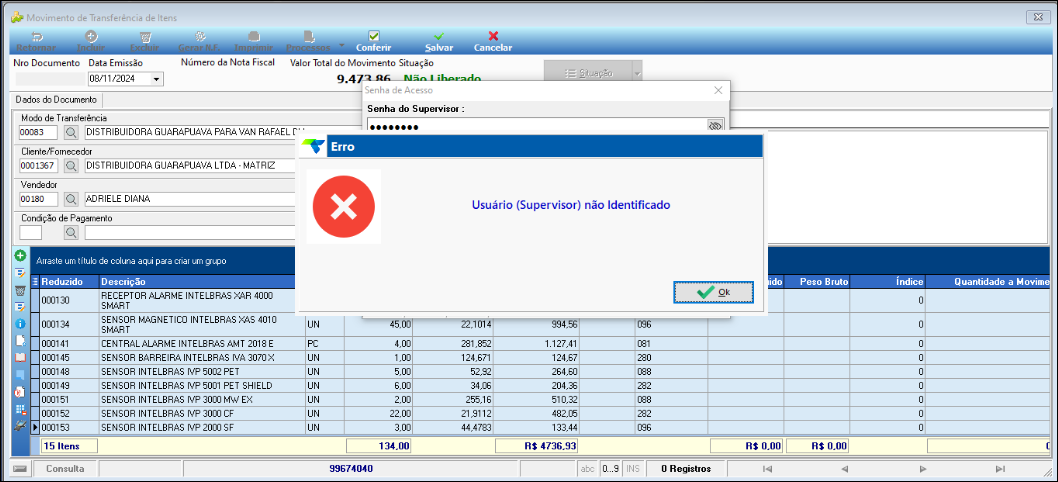Screen dimensions: 1058x482
Task: Click the Cancelar red X button
Action: (492, 41)
